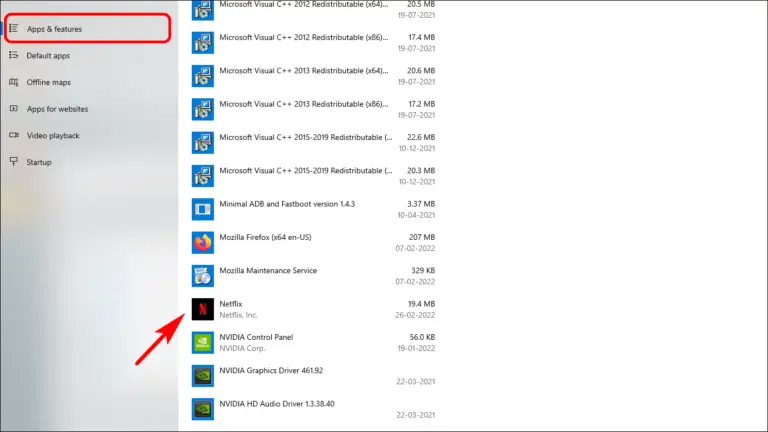Viewport: 768px width, 432px height.
Task: Click the Visual C++ 2015-2019 x64 22.6 MB icon
Action: 203,143
